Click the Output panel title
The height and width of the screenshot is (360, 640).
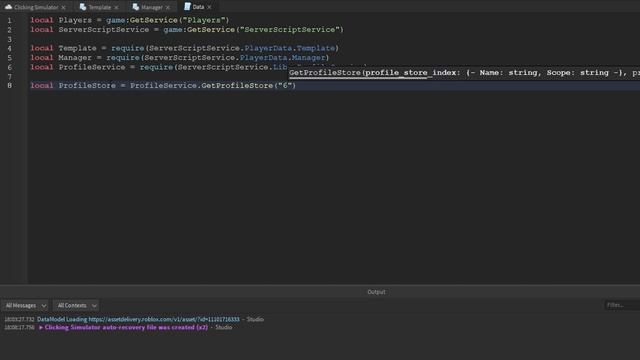(x=376, y=292)
